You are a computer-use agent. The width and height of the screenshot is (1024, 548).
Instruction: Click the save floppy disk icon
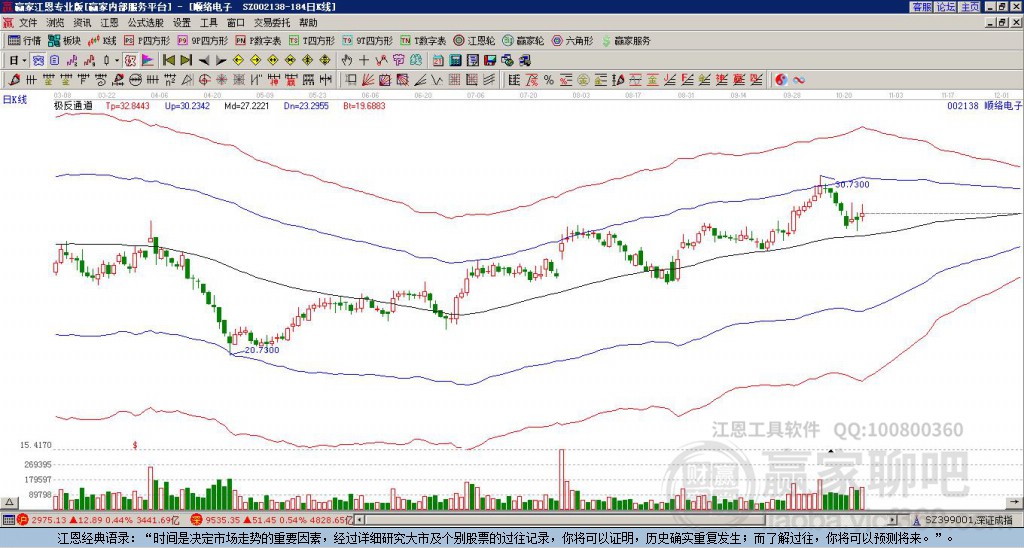(x=490, y=61)
